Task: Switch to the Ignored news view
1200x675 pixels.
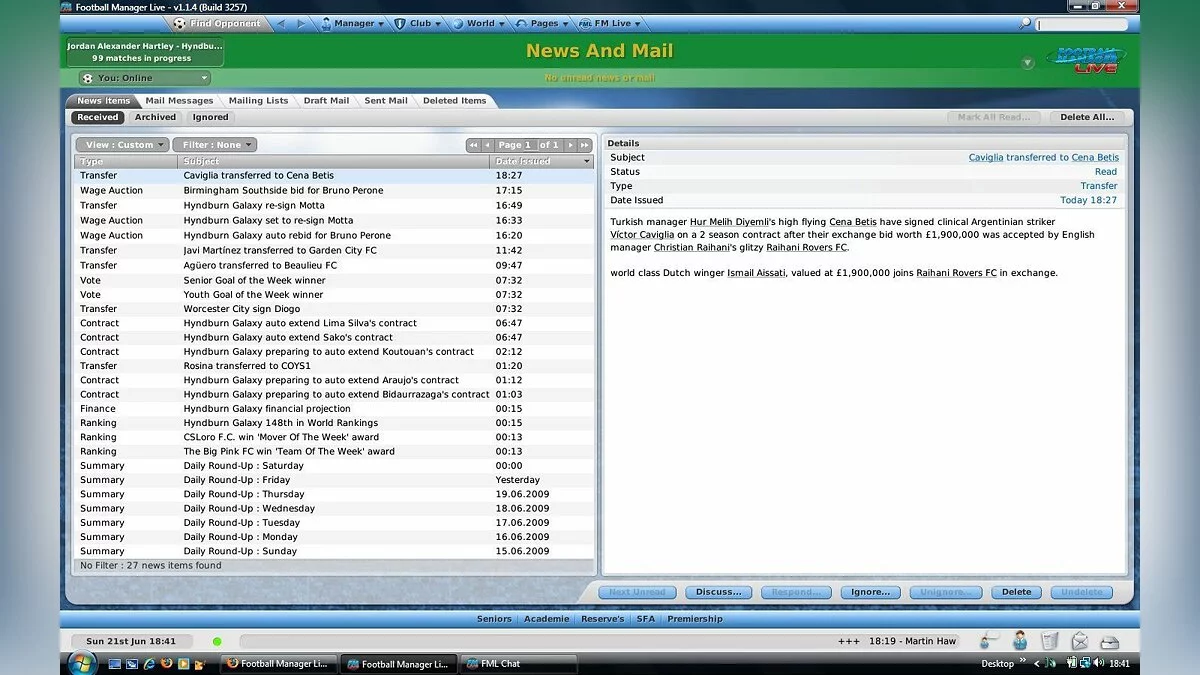Action: 210,117
